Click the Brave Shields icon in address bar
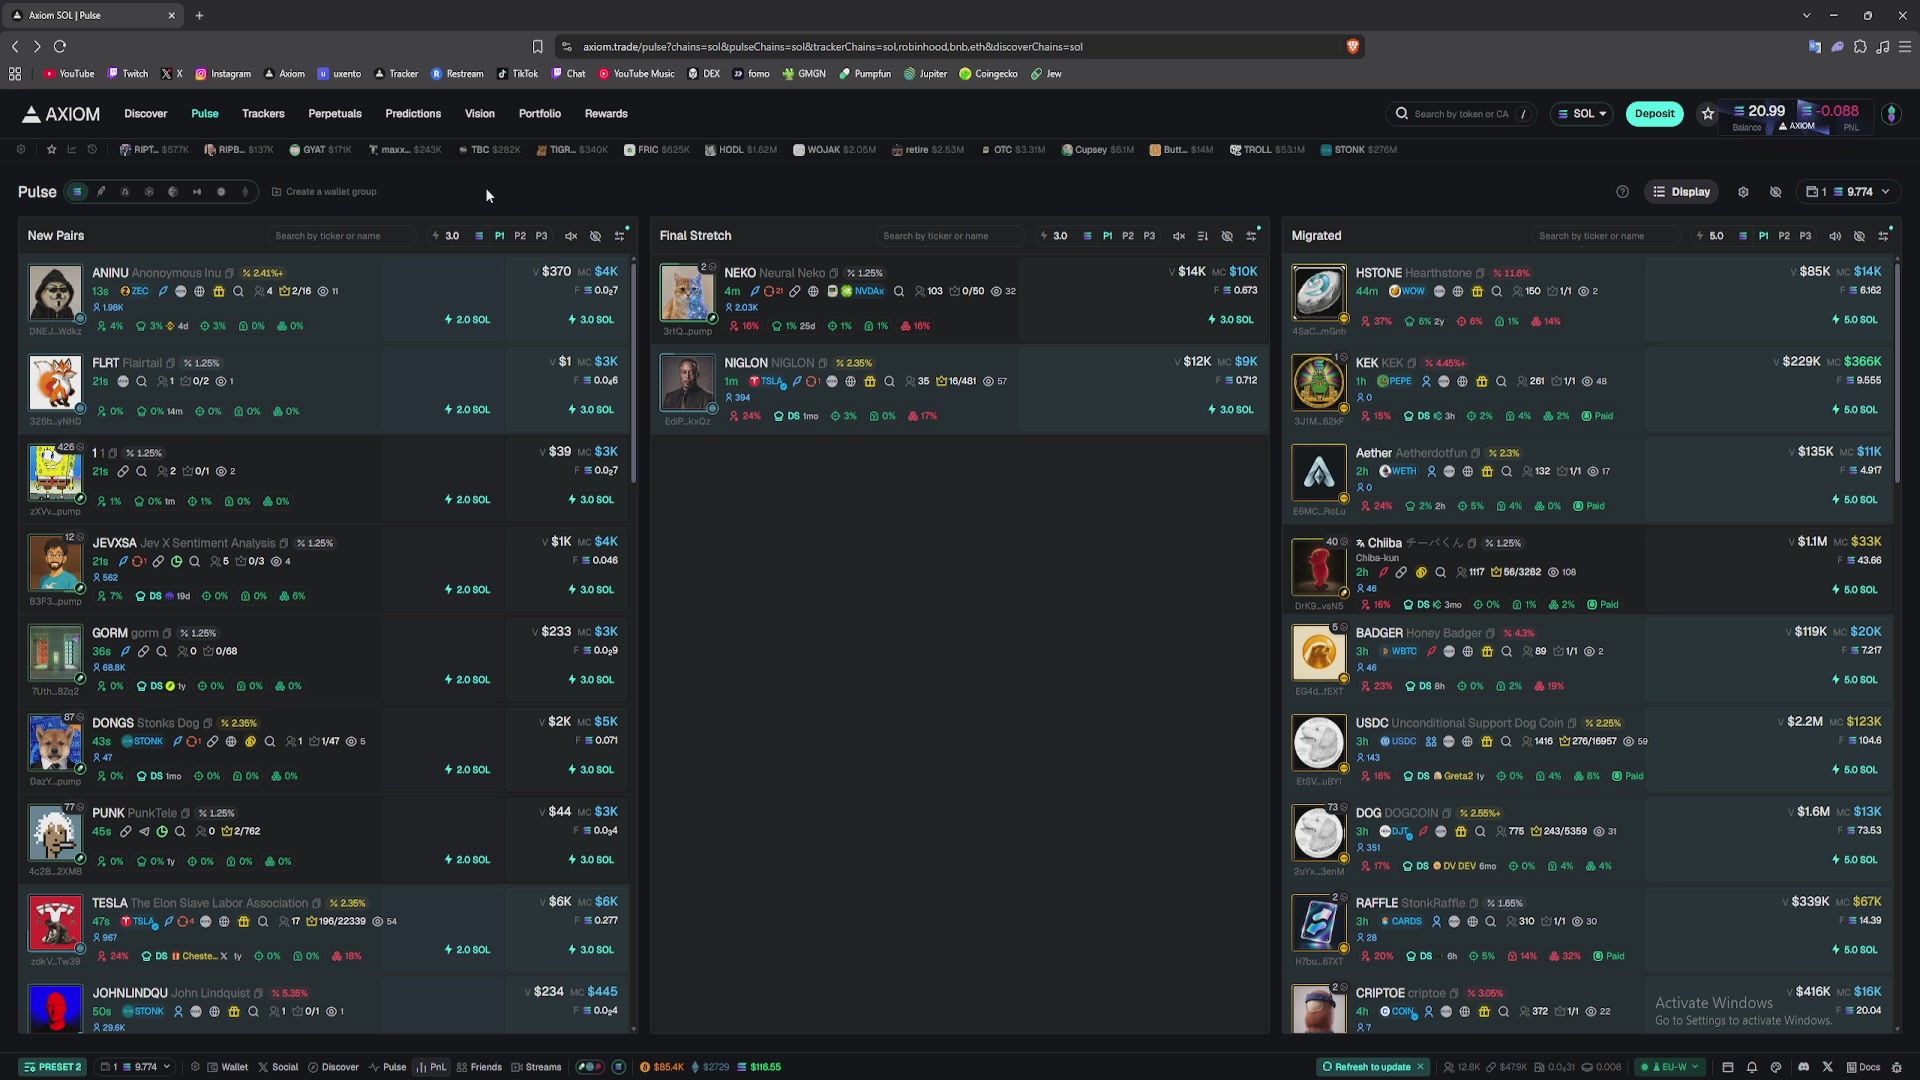This screenshot has height=1080, width=1920. (1353, 46)
